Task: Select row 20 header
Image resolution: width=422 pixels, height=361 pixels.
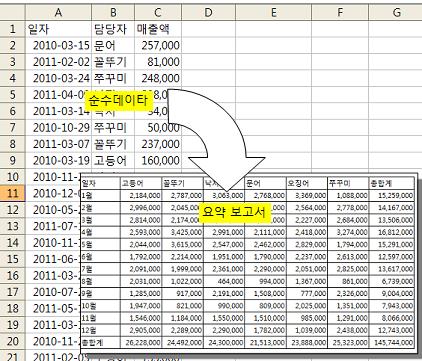Action: pos(12,341)
